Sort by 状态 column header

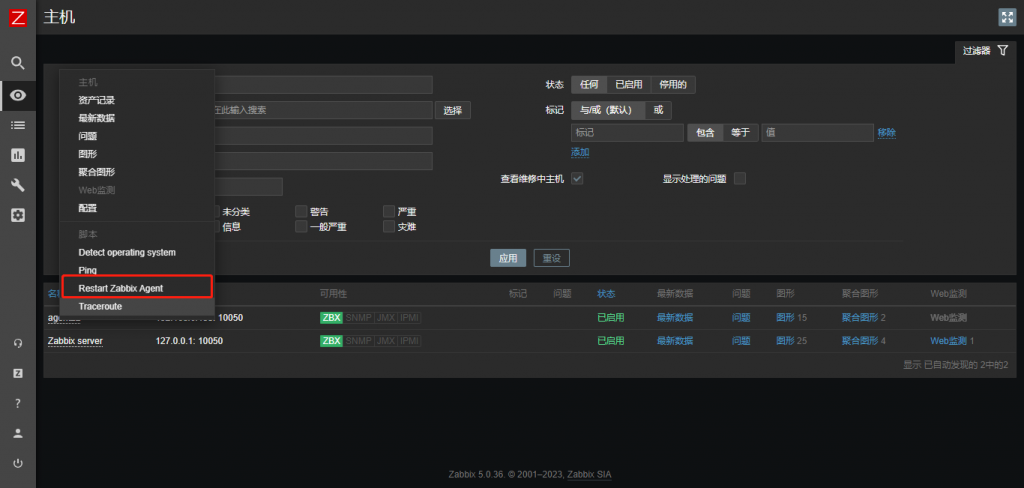606,294
